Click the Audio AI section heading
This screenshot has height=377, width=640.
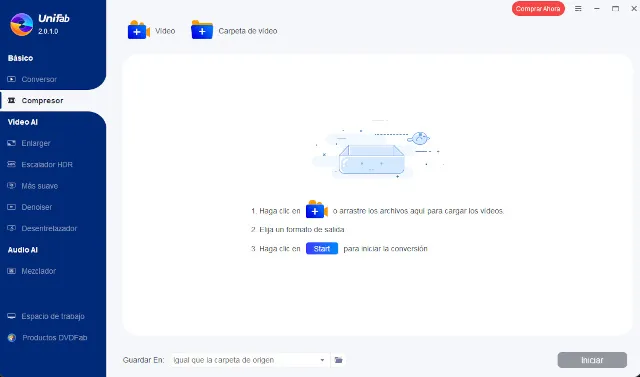pyautogui.click(x=23, y=250)
